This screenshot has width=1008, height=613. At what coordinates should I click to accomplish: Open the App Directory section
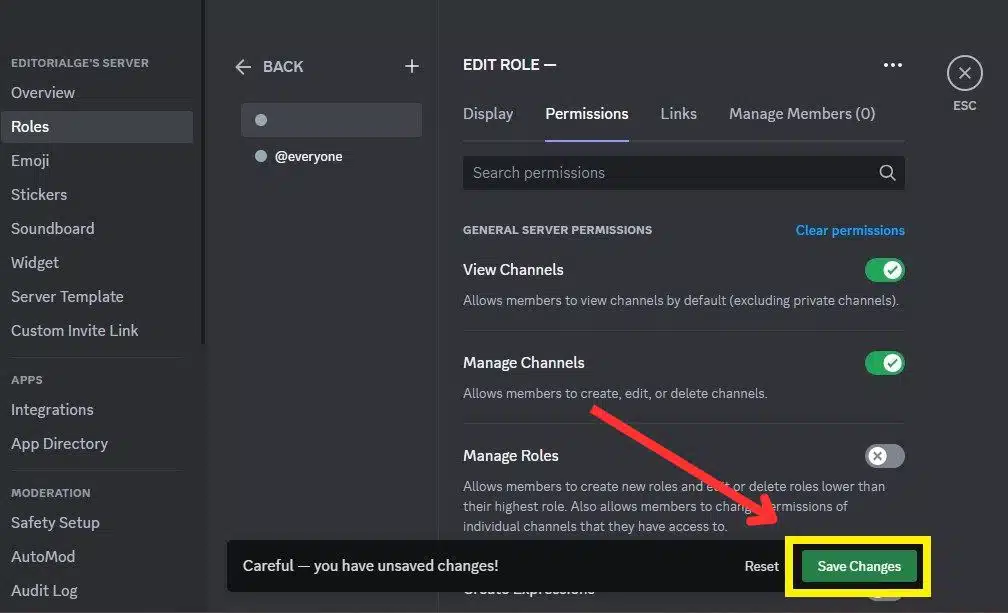pyautogui.click(x=59, y=443)
